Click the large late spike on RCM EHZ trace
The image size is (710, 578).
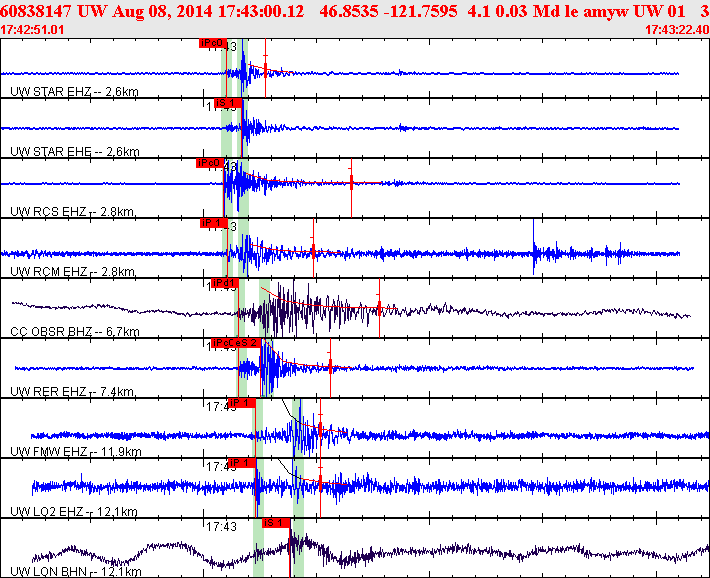tap(534, 247)
